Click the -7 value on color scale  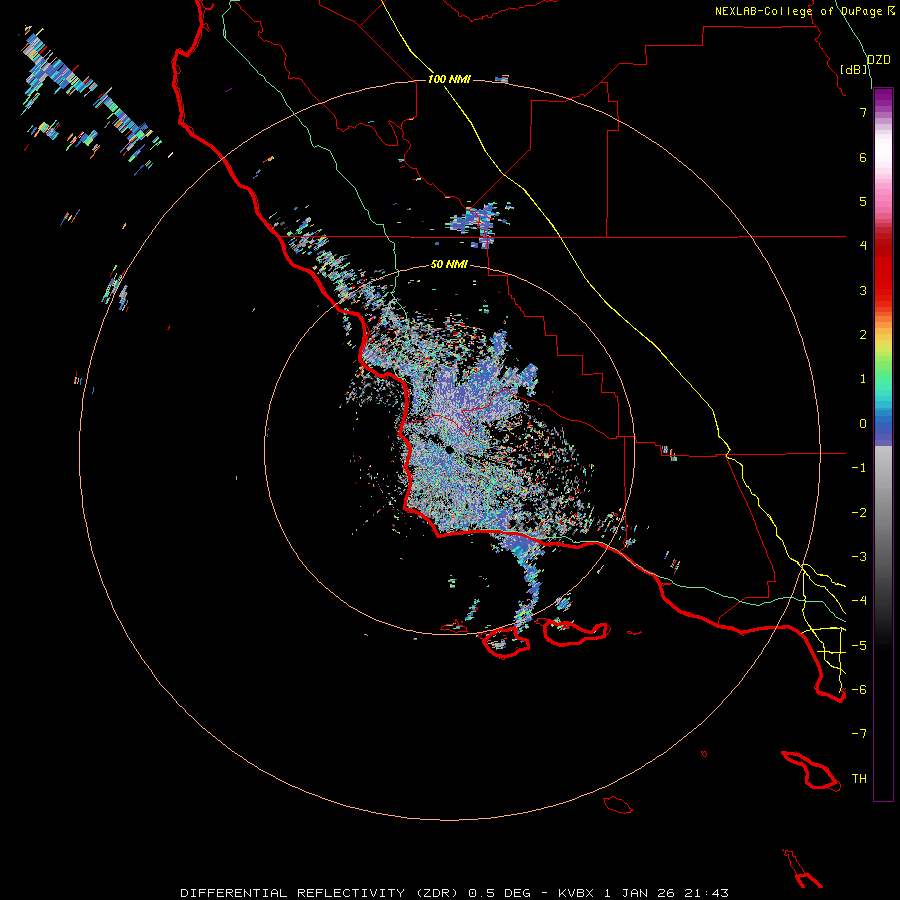pos(859,734)
